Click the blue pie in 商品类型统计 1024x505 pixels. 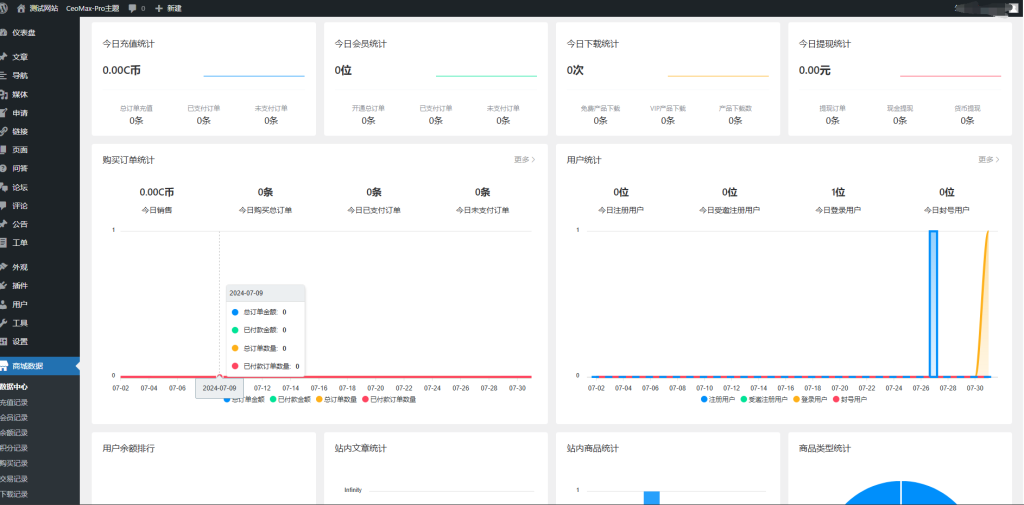(x=901, y=495)
